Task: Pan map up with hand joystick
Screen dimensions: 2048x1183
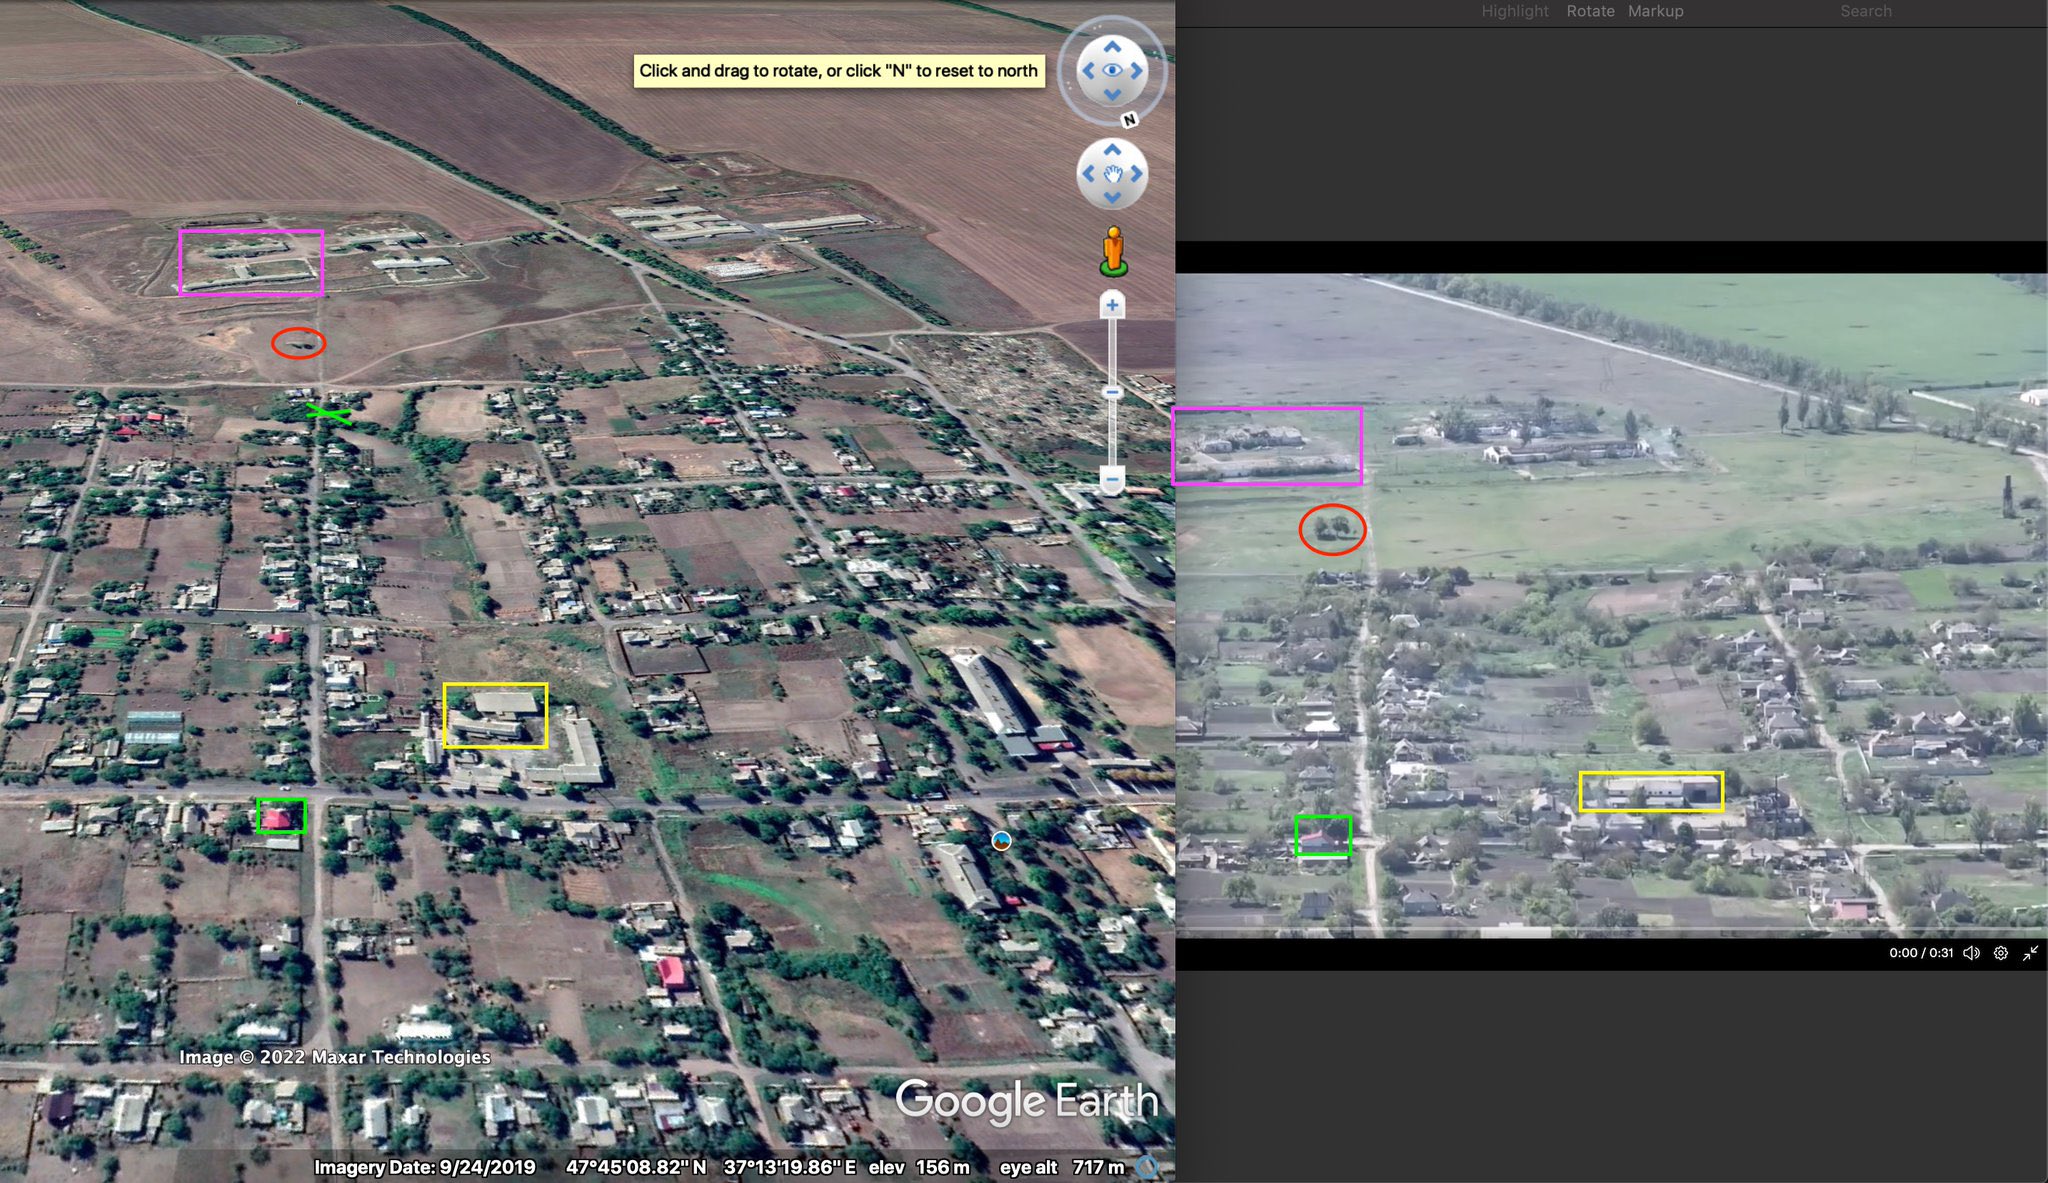Action: click(x=1112, y=150)
